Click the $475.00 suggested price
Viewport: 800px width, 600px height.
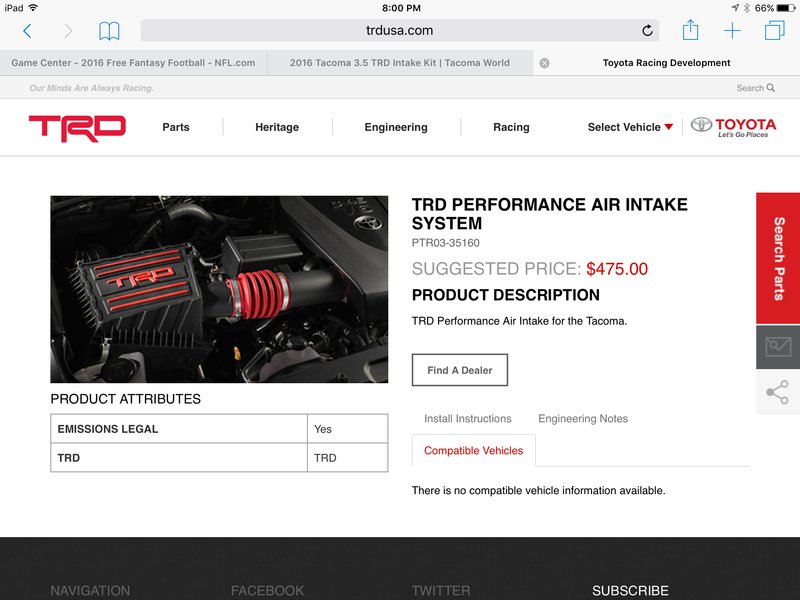(617, 269)
